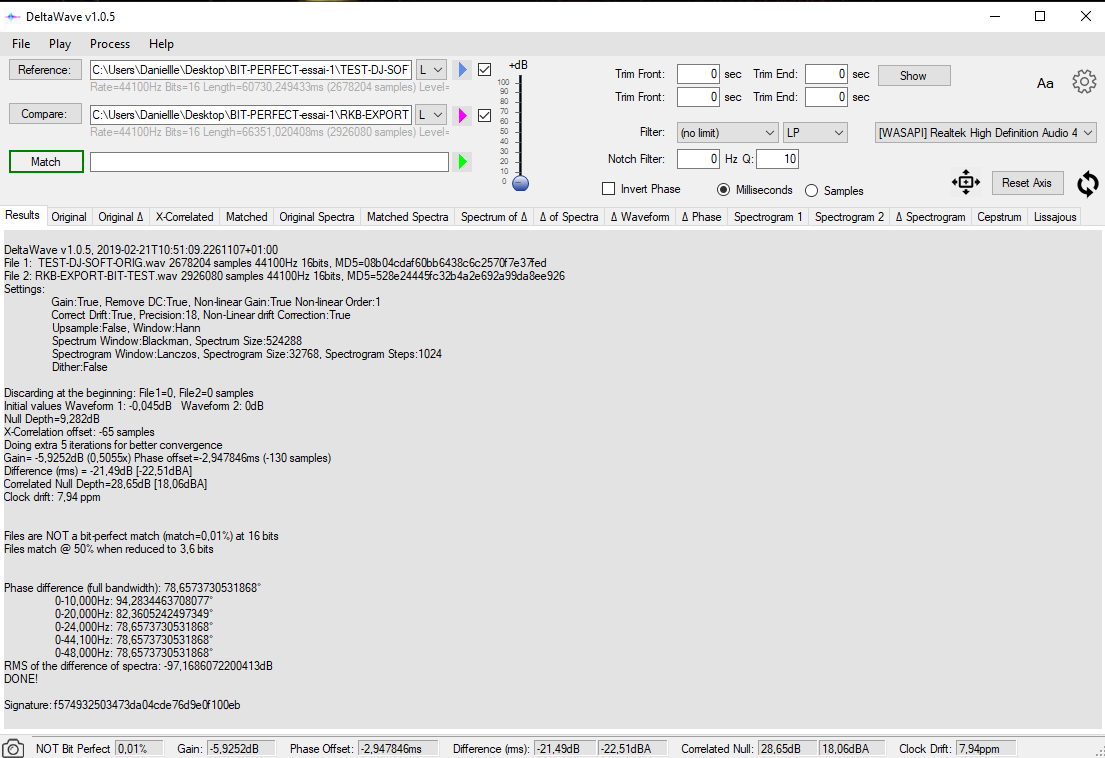Play the Compare file with magenta arrow

tap(462, 115)
